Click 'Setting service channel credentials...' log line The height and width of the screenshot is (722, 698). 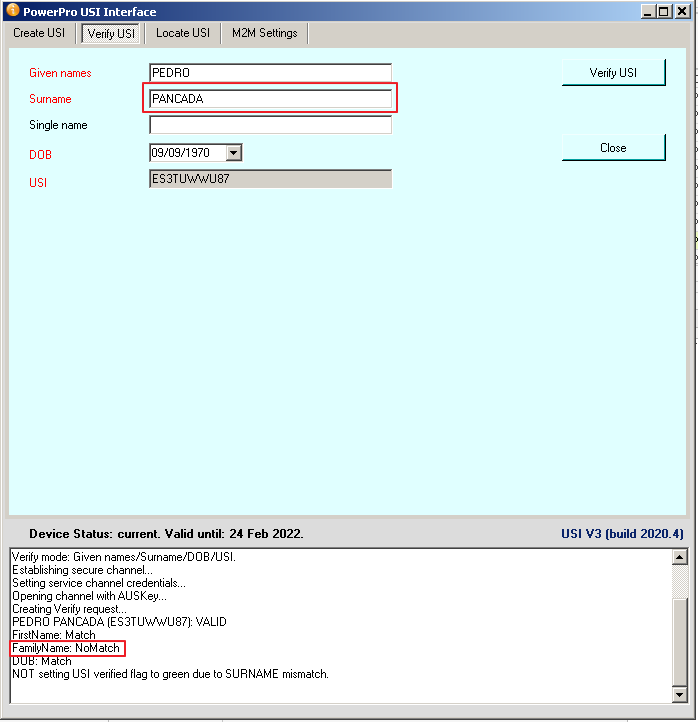point(99,583)
